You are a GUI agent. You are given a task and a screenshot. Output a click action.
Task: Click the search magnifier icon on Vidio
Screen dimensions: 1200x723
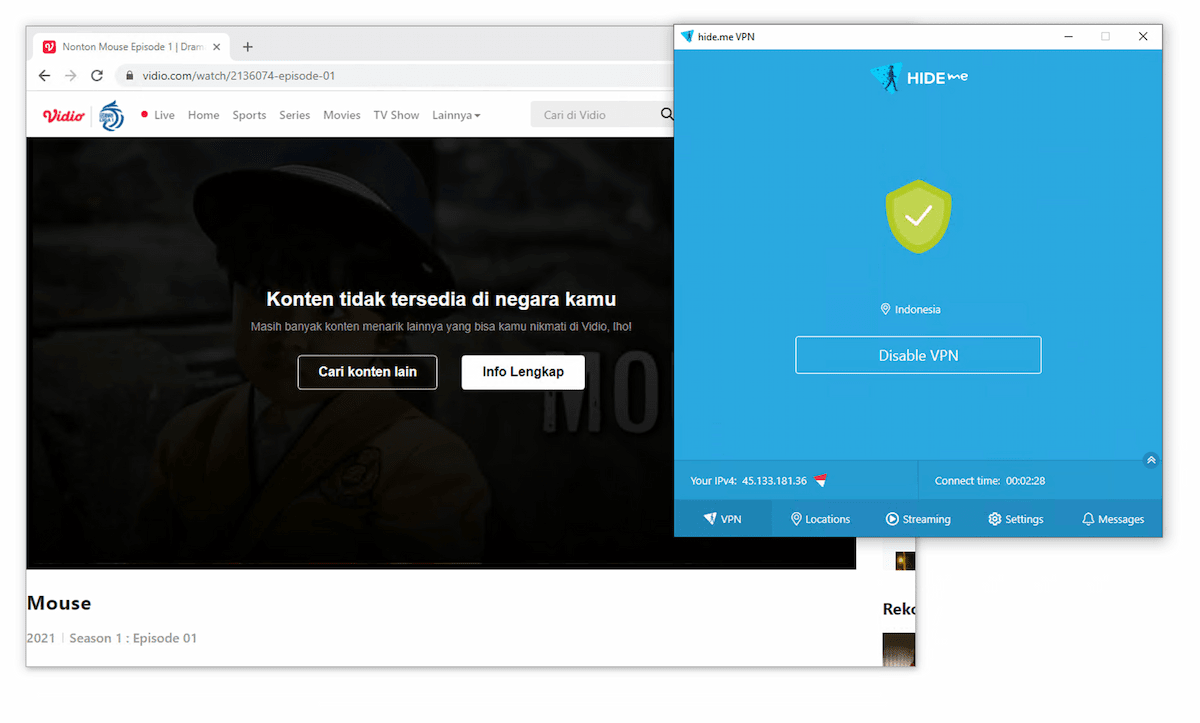click(667, 114)
